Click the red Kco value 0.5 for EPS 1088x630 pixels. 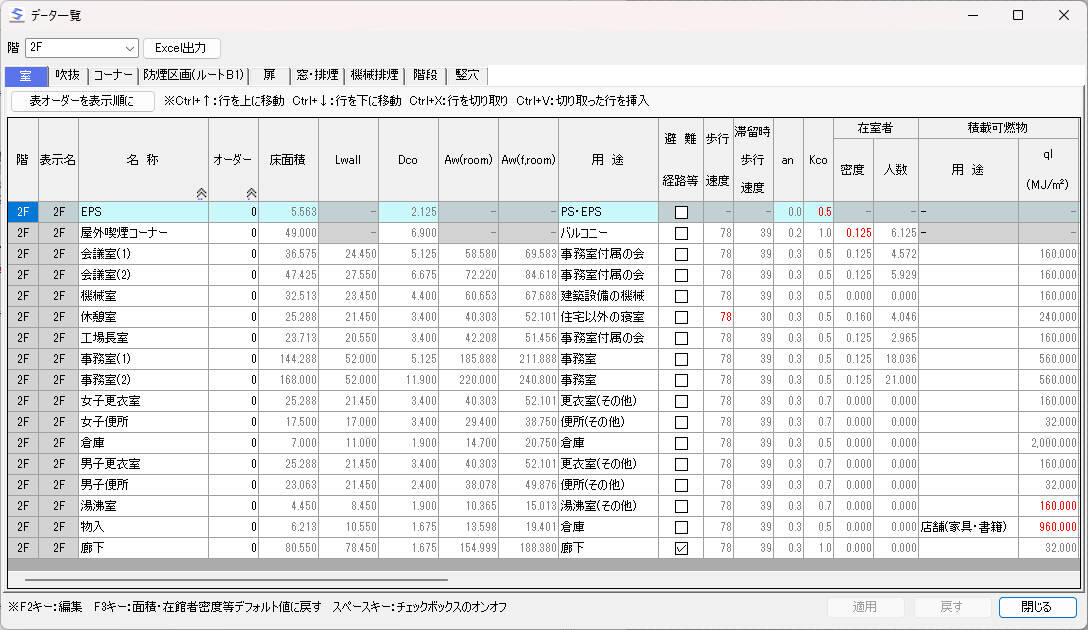(819, 212)
